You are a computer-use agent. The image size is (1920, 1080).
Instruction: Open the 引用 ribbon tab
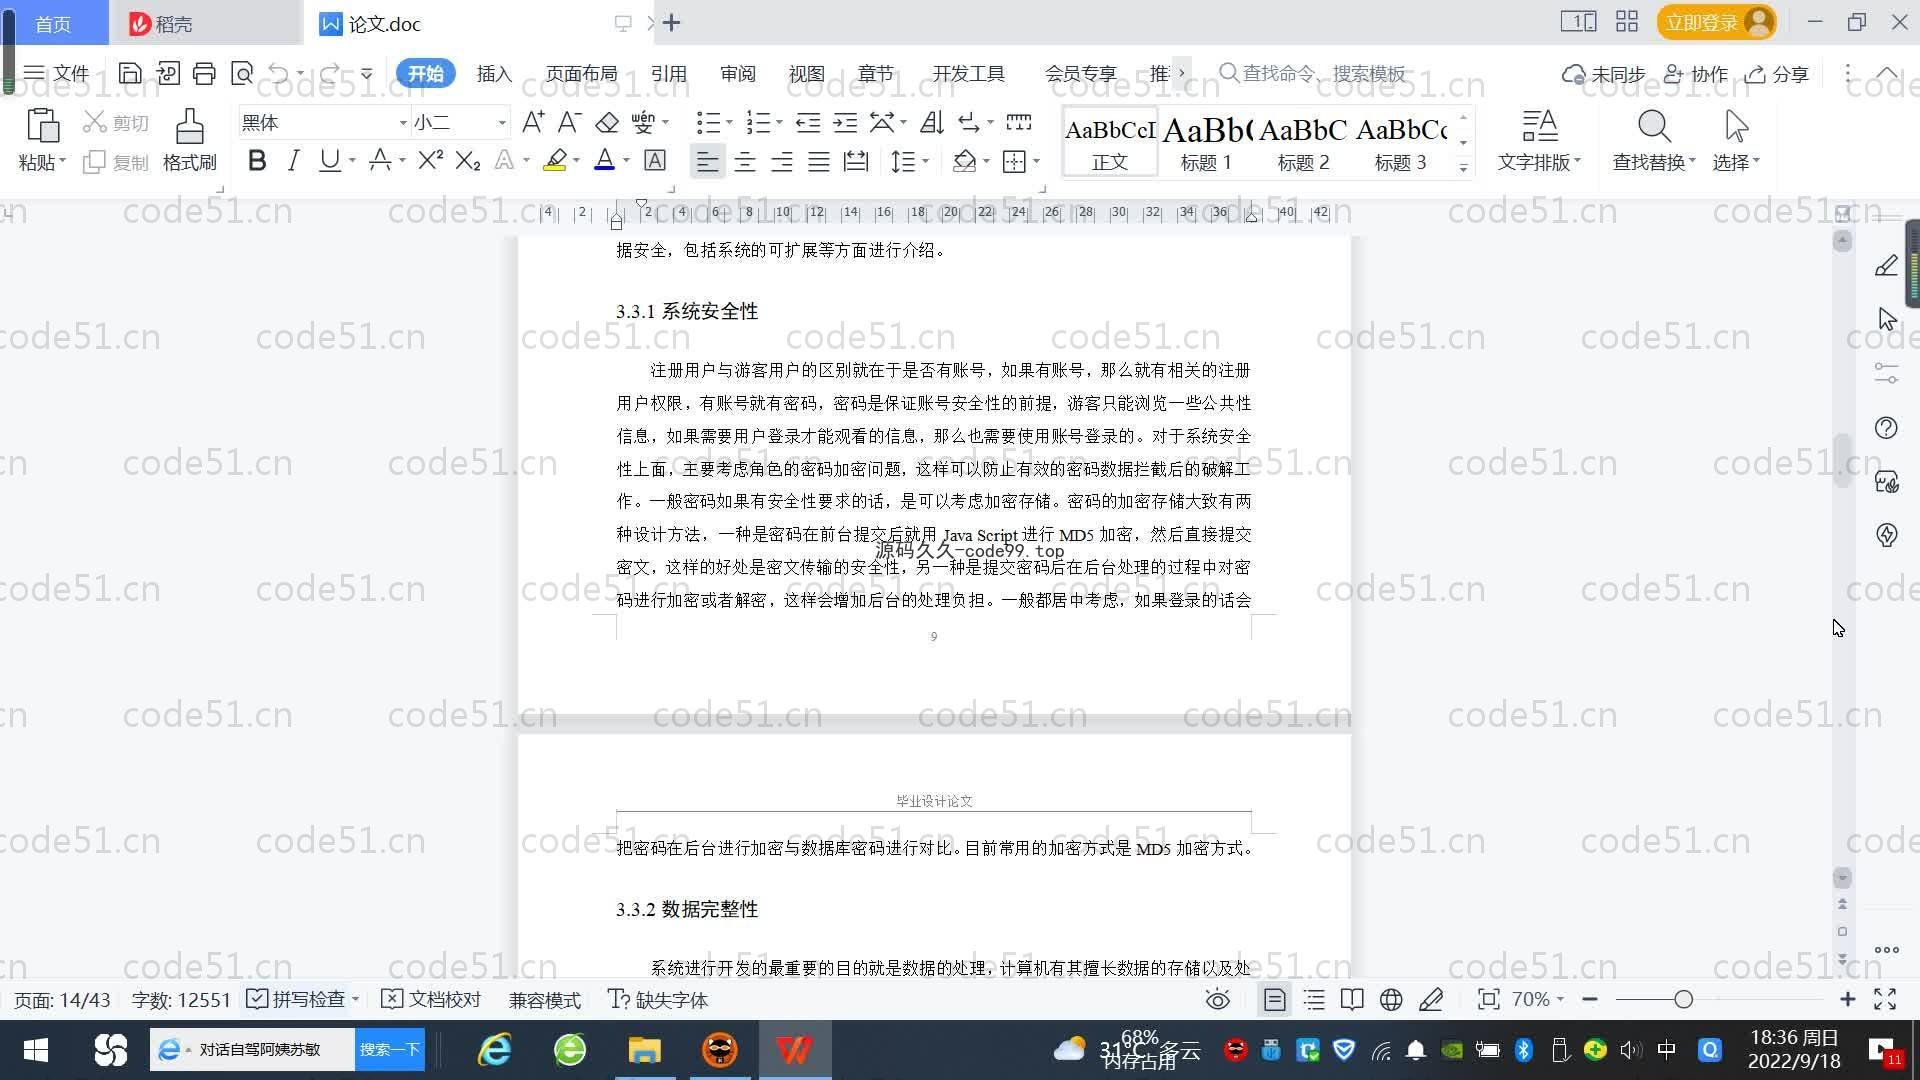point(668,73)
